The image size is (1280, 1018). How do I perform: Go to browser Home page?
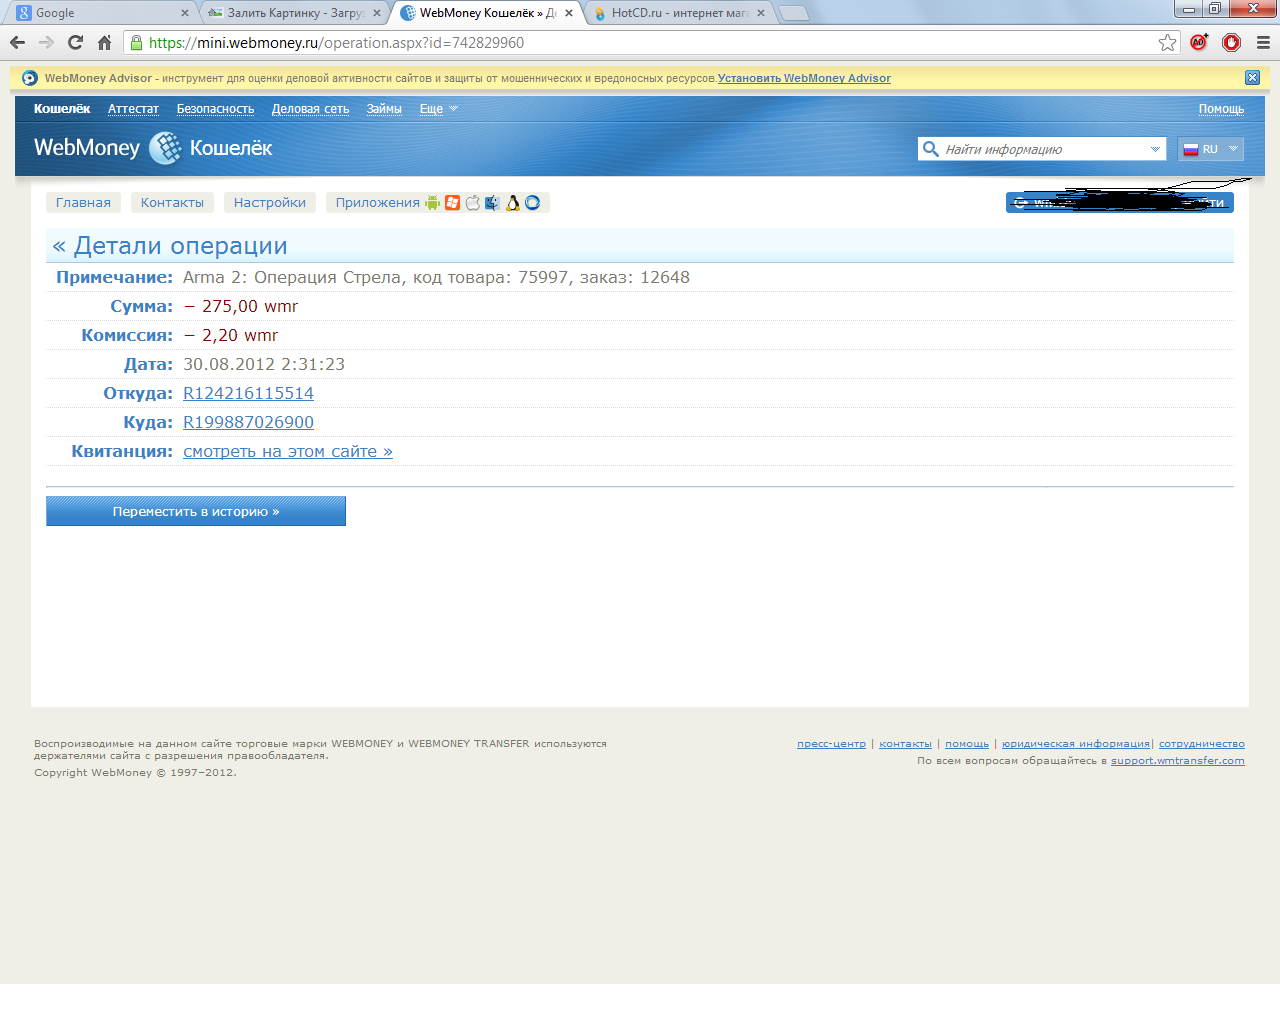104,42
